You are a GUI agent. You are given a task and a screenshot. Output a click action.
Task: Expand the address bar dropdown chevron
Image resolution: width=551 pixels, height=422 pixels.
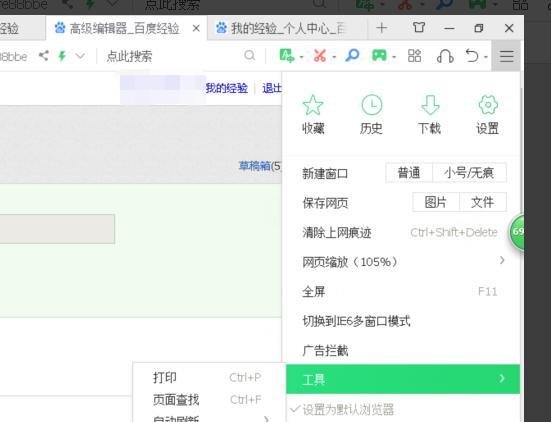click(80, 56)
